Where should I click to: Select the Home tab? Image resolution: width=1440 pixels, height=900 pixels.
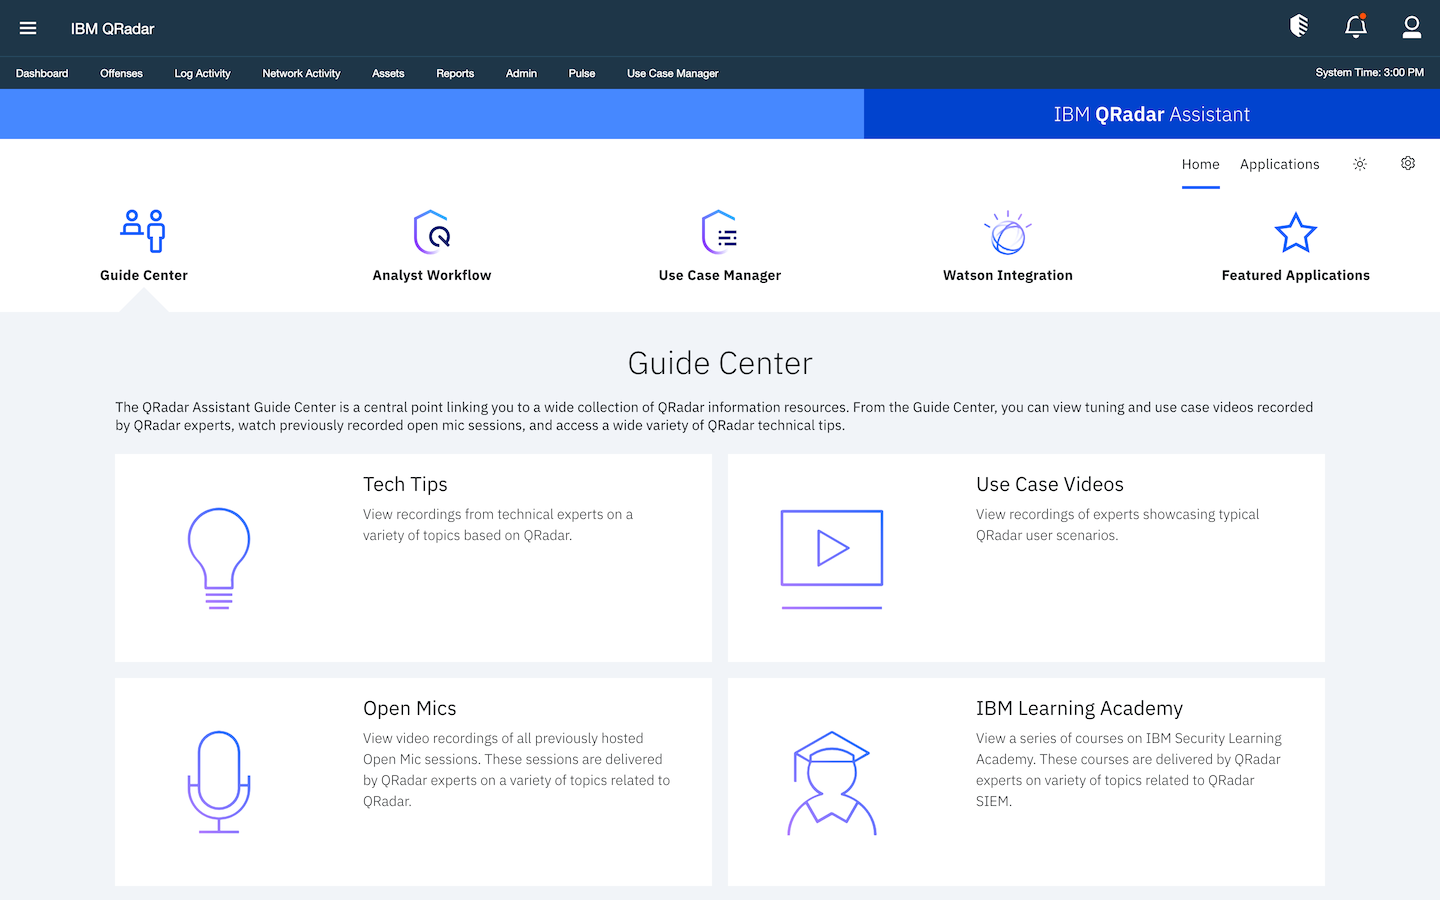coord(1200,164)
